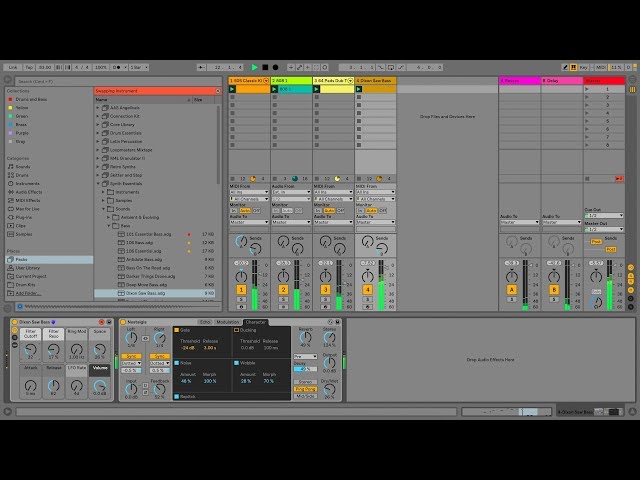The image size is (640, 480).
Task: Switch to the Echo tab in Nostalgia
Action: [204, 322]
